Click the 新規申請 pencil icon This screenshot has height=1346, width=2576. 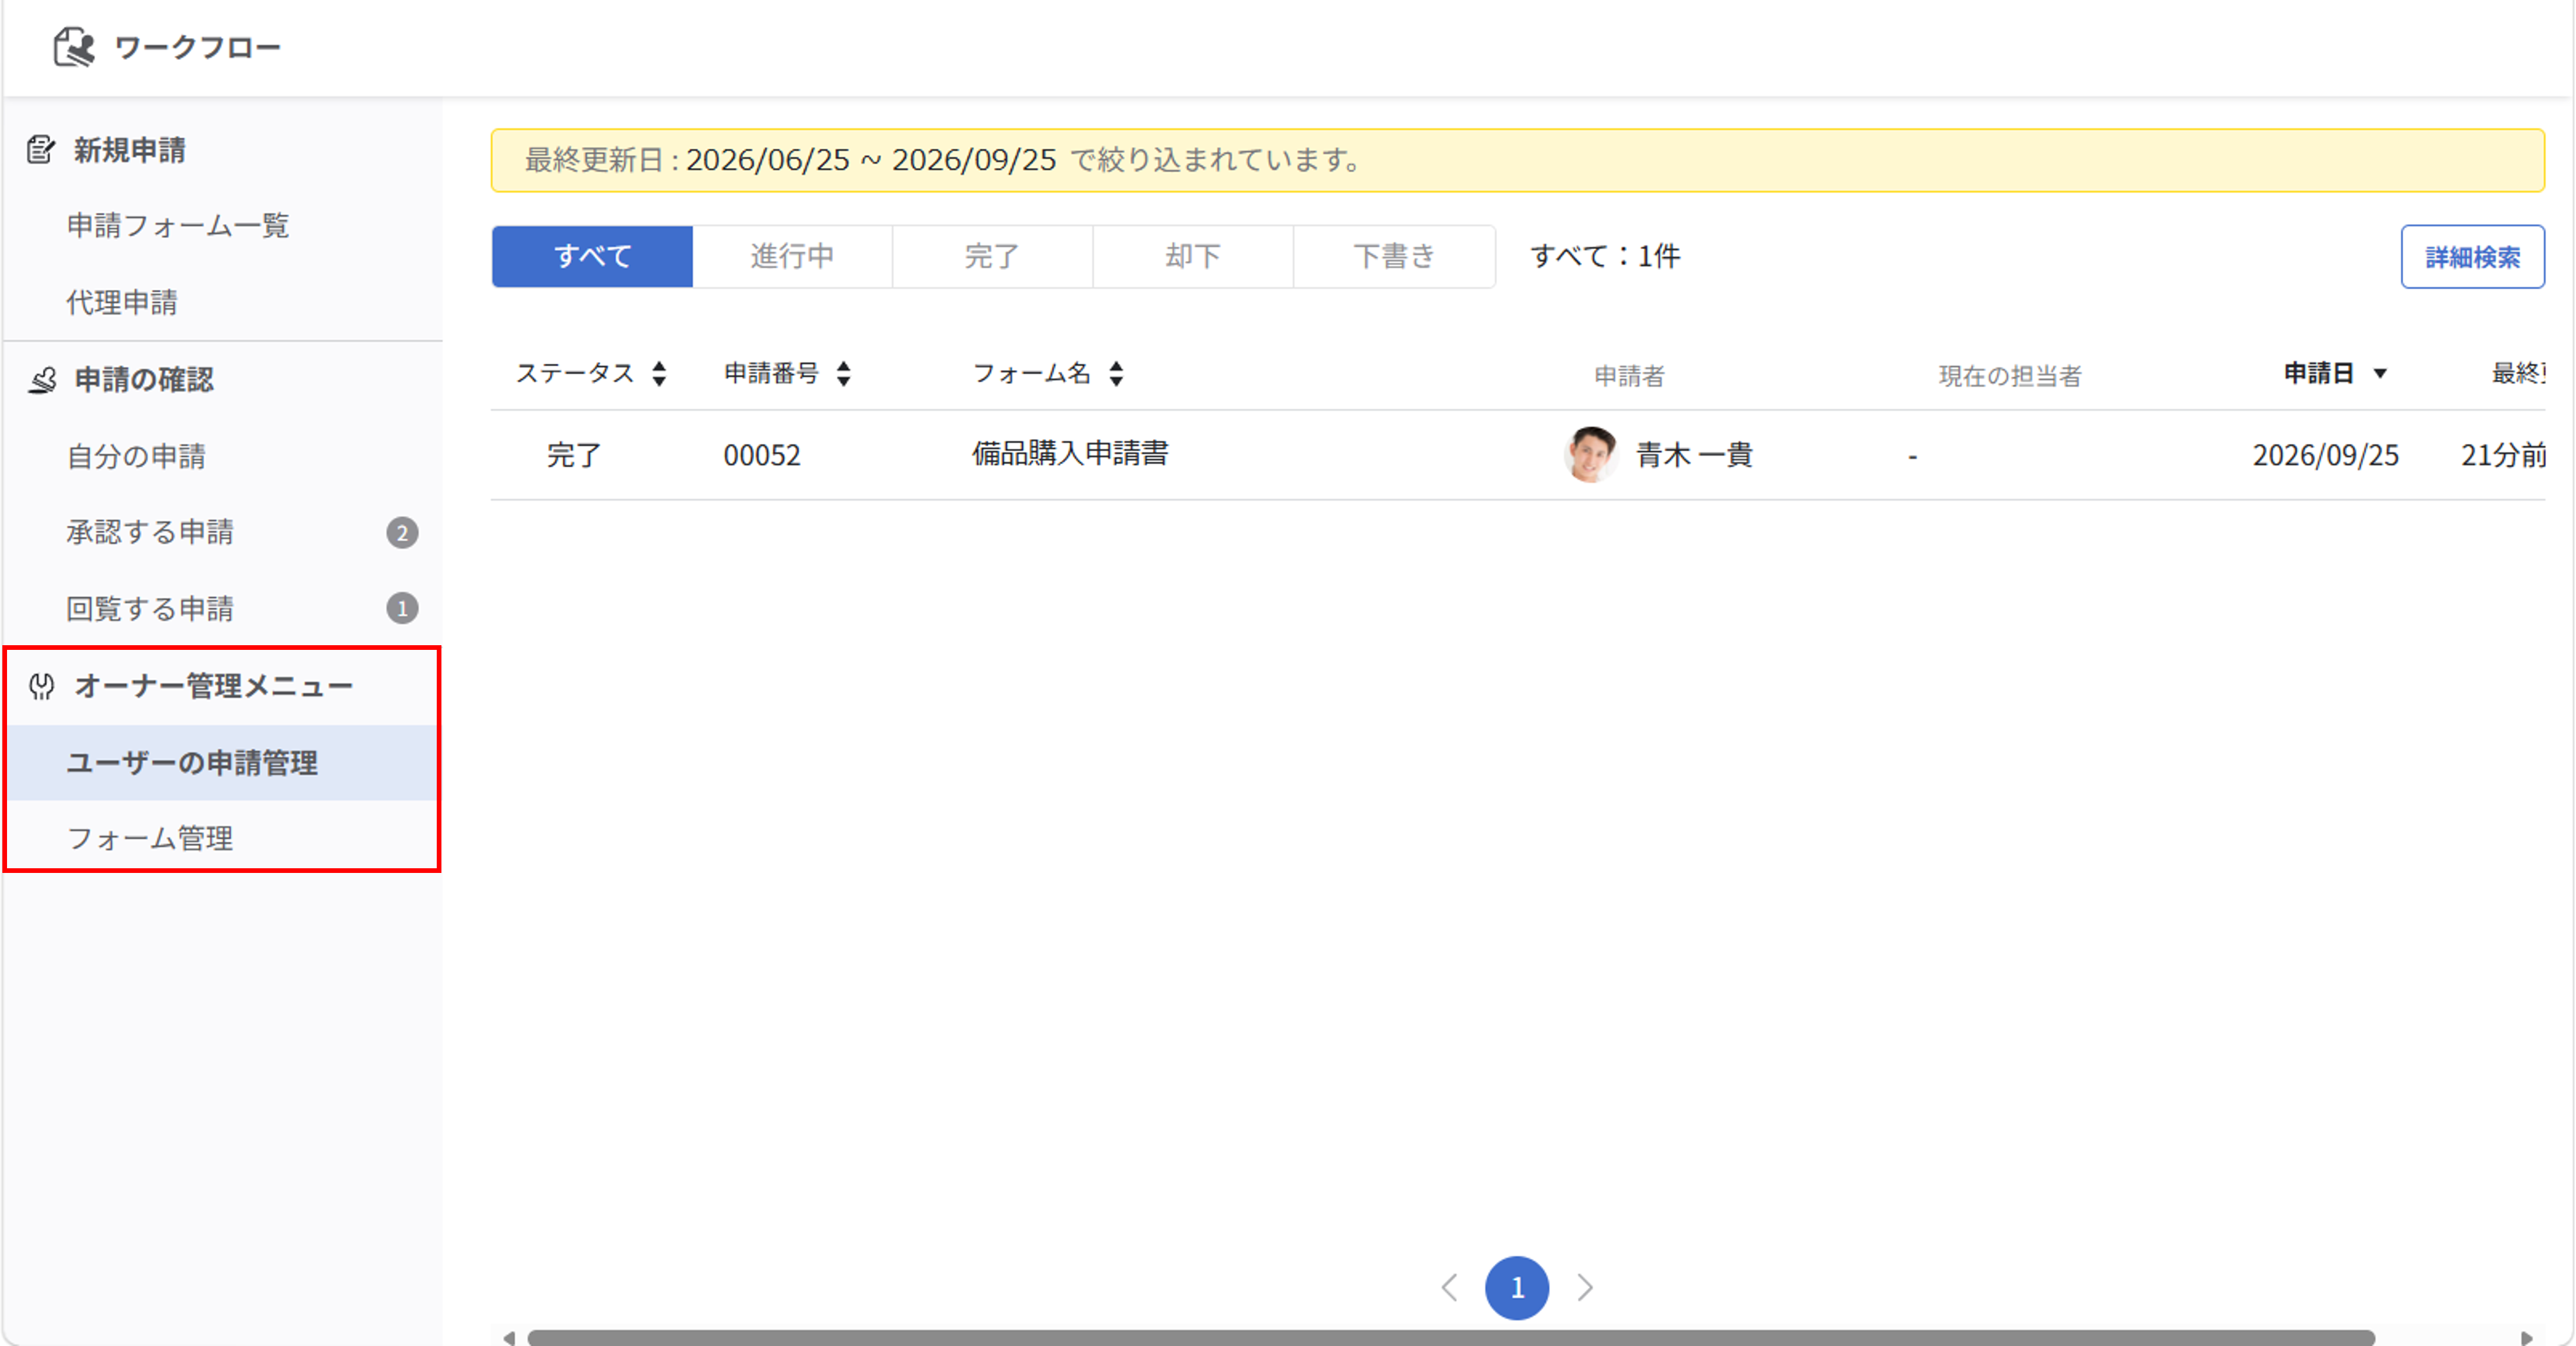coord(40,150)
